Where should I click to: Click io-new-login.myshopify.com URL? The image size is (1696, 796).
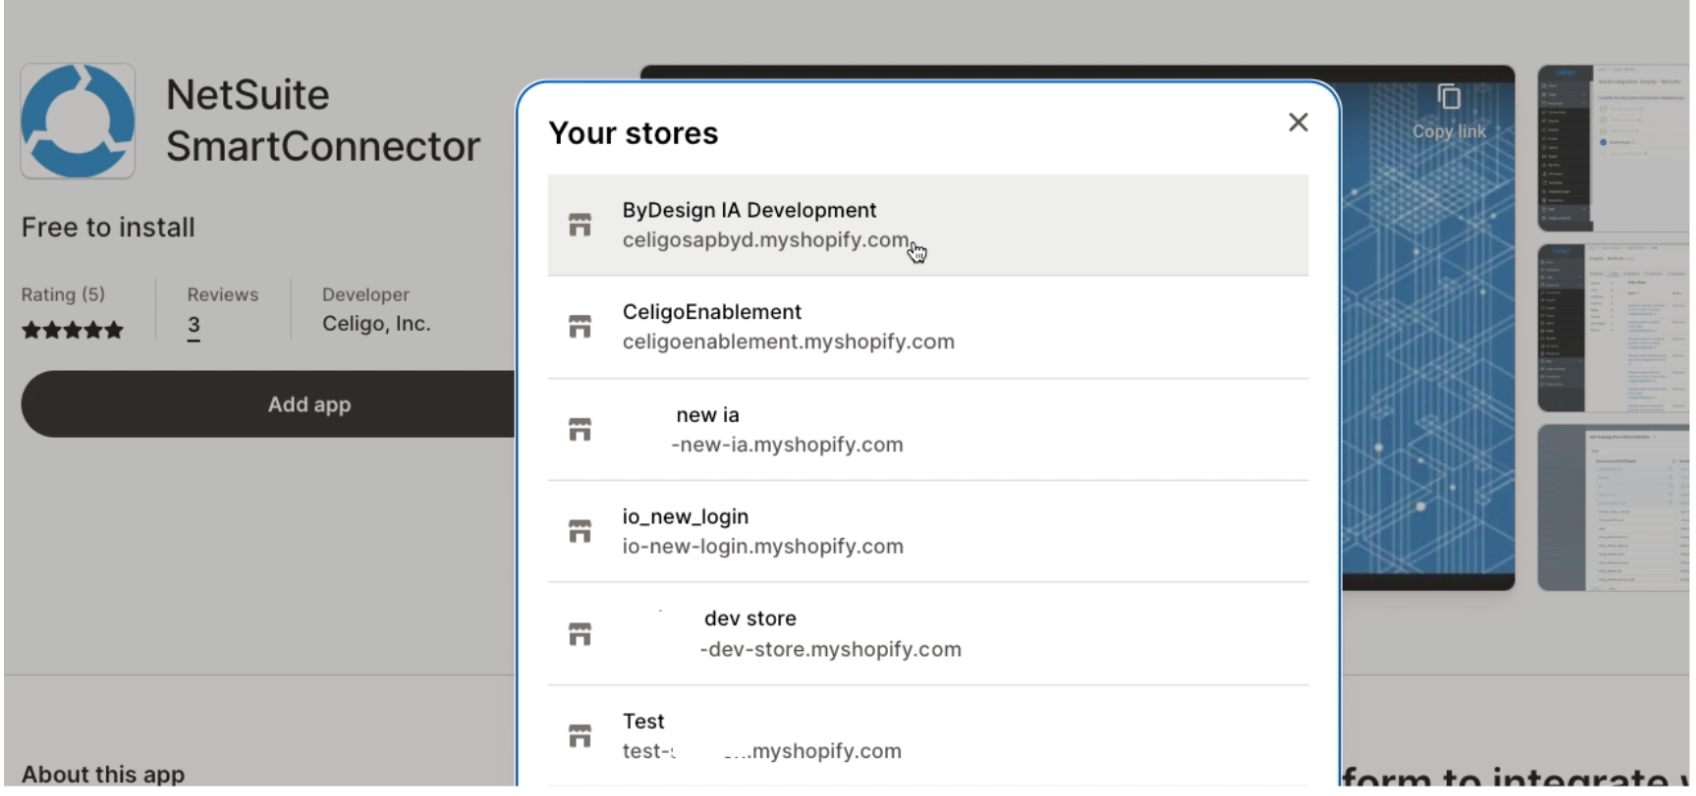pyautogui.click(x=763, y=547)
